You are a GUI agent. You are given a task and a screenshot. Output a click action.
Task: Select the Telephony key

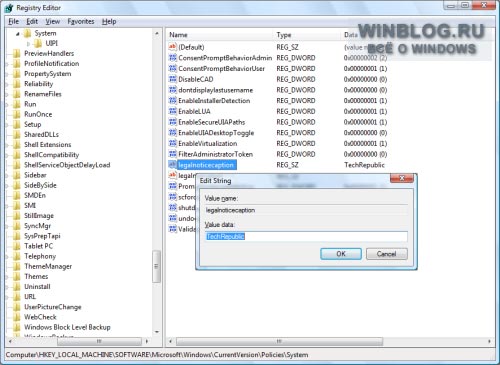tap(40, 256)
